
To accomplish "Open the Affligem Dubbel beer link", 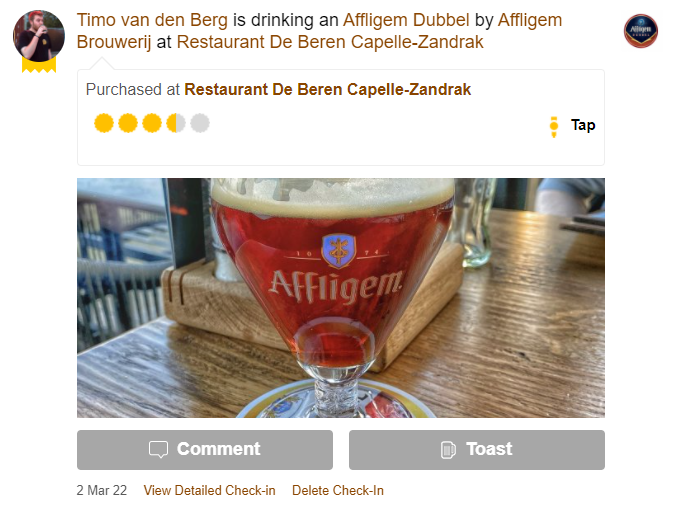I will coord(406,20).
